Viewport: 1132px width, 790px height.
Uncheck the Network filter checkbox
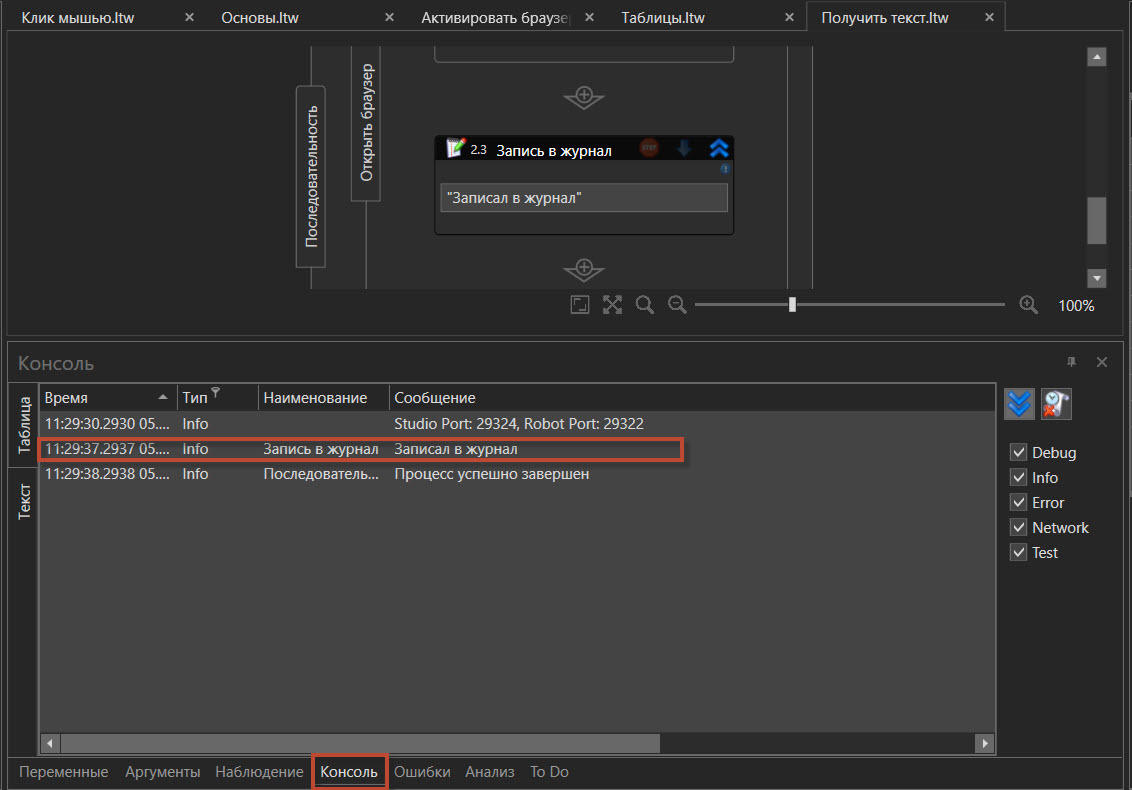(x=1019, y=527)
